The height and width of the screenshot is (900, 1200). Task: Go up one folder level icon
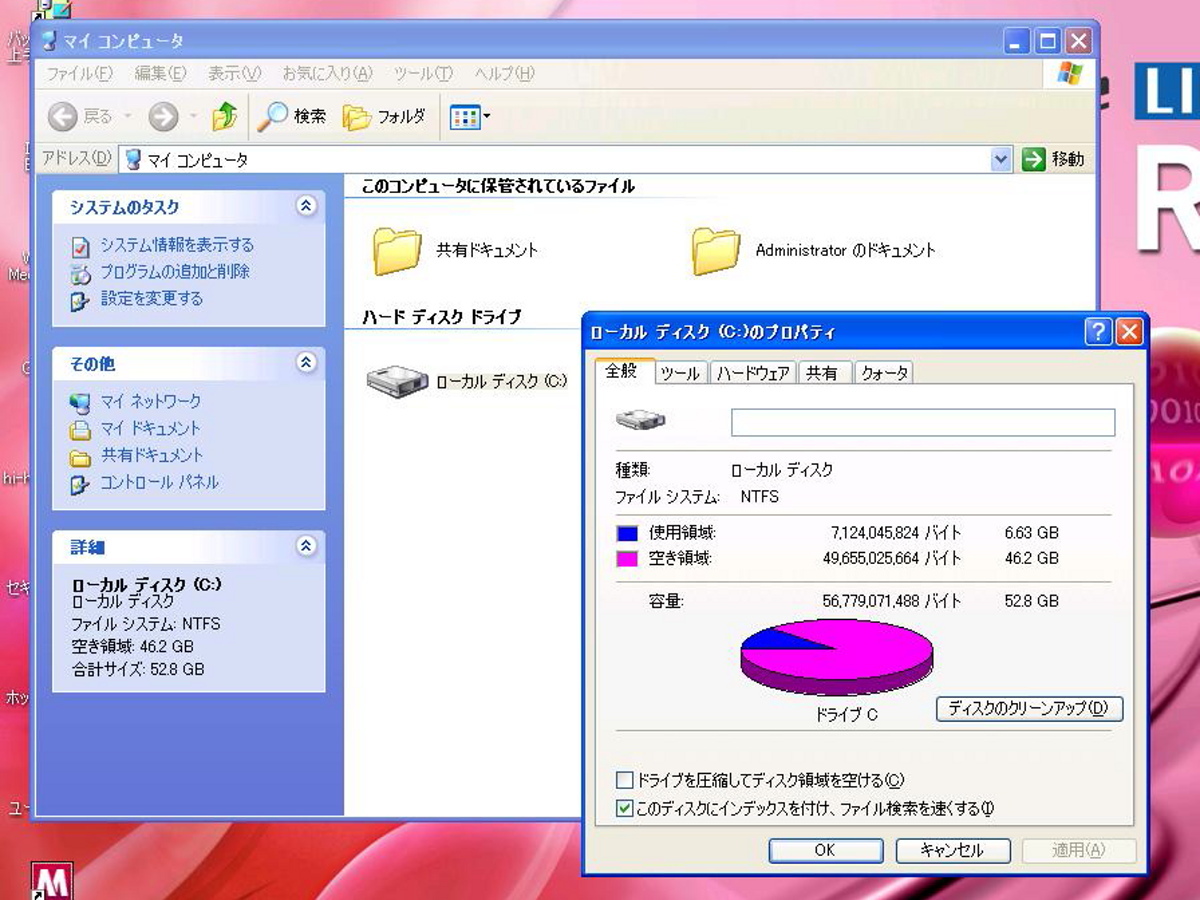point(225,117)
